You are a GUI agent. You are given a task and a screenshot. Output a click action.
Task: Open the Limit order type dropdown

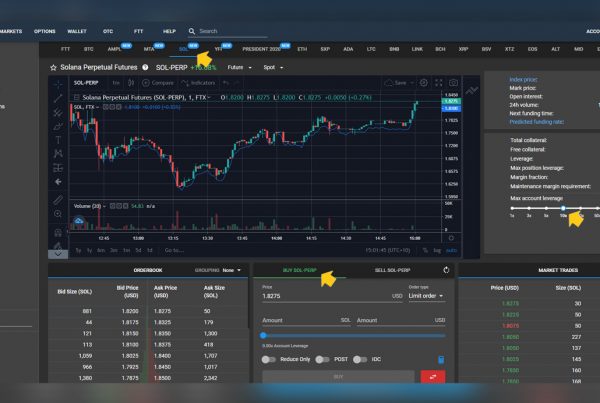click(x=426, y=296)
